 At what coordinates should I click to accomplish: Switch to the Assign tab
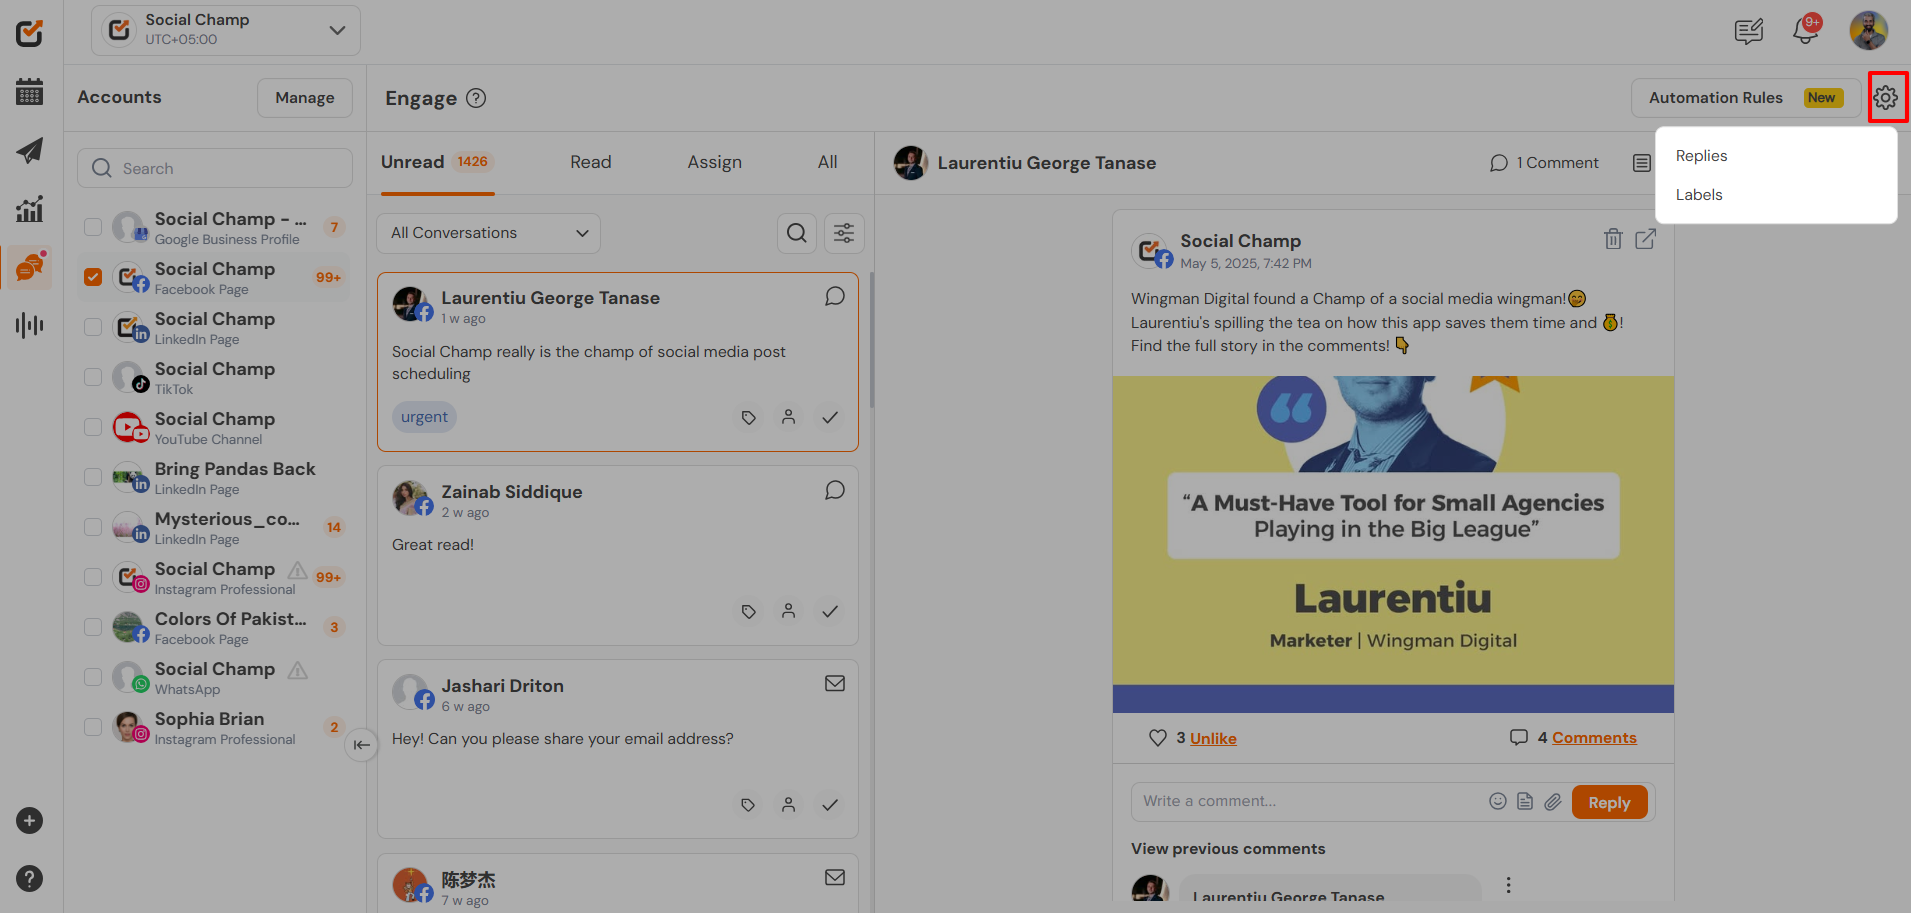click(x=715, y=162)
